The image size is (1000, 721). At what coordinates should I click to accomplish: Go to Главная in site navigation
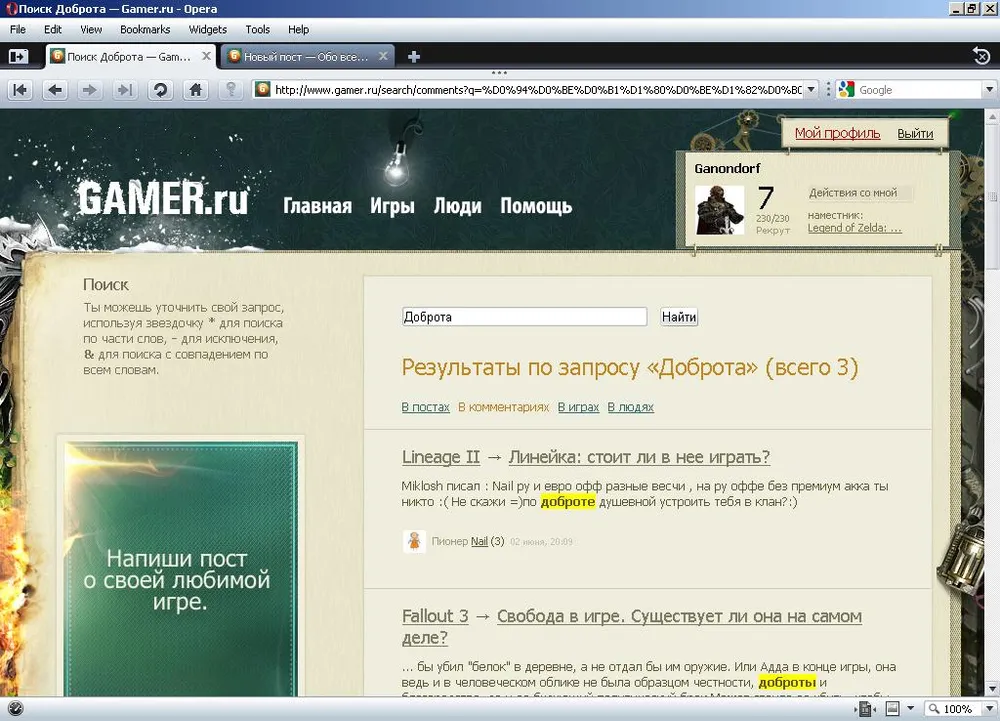coord(318,206)
